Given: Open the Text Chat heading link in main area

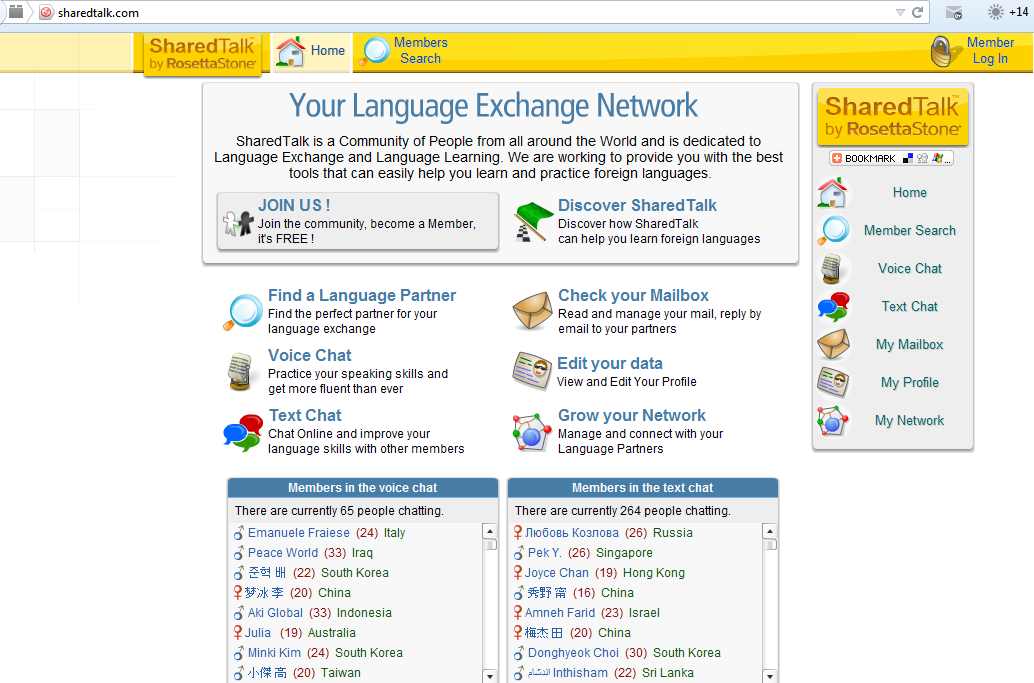Looking at the screenshot, I should 305,415.
